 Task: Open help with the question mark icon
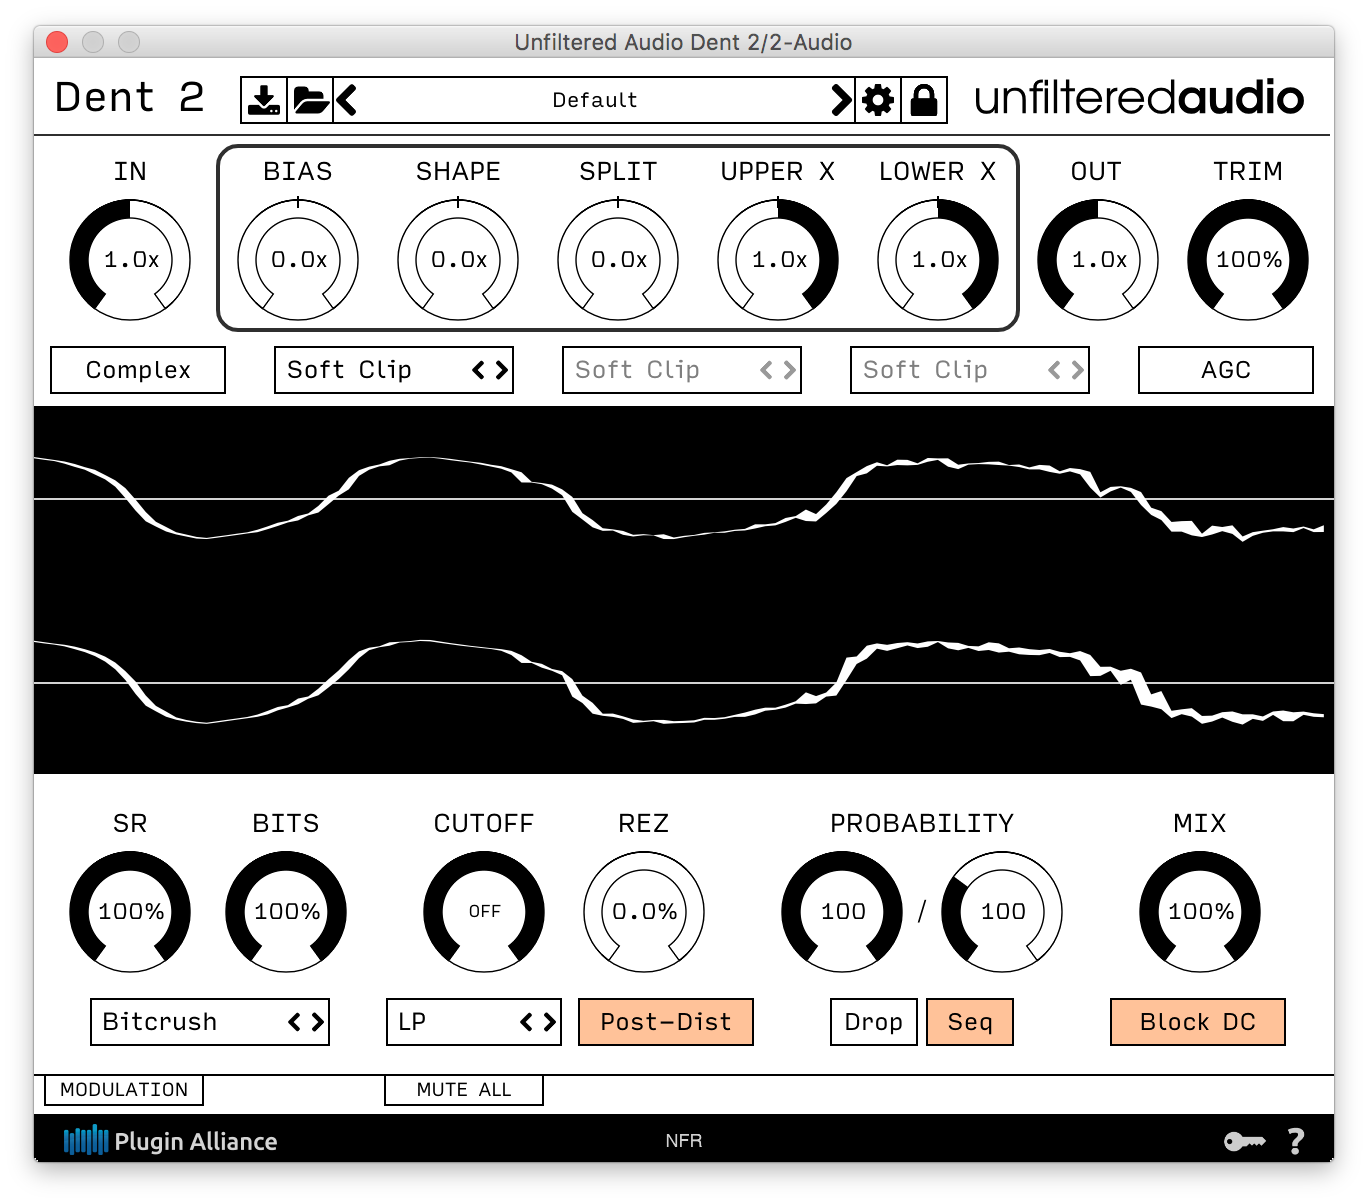click(x=1296, y=1141)
